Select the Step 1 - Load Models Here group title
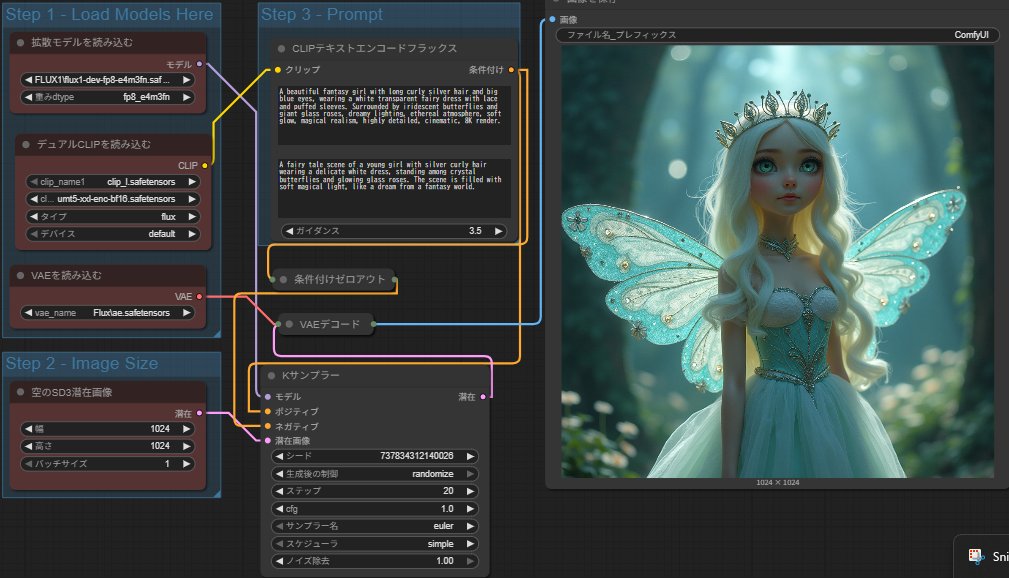The width and height of the screenshot is (1009, 578). click(109, 14)
